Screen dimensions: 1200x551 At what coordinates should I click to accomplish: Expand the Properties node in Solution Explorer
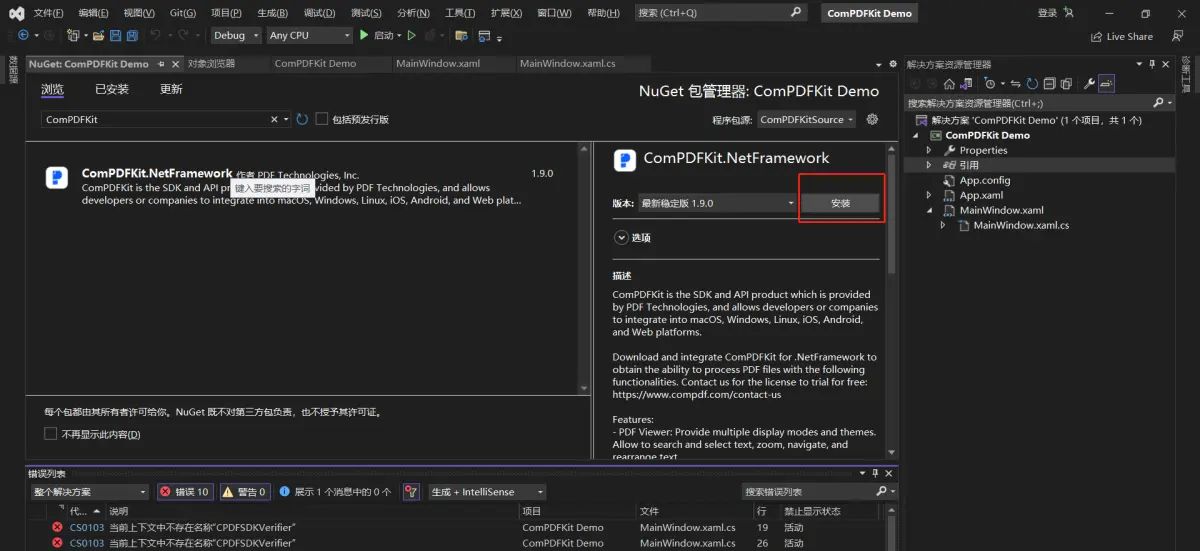(929, 150)
